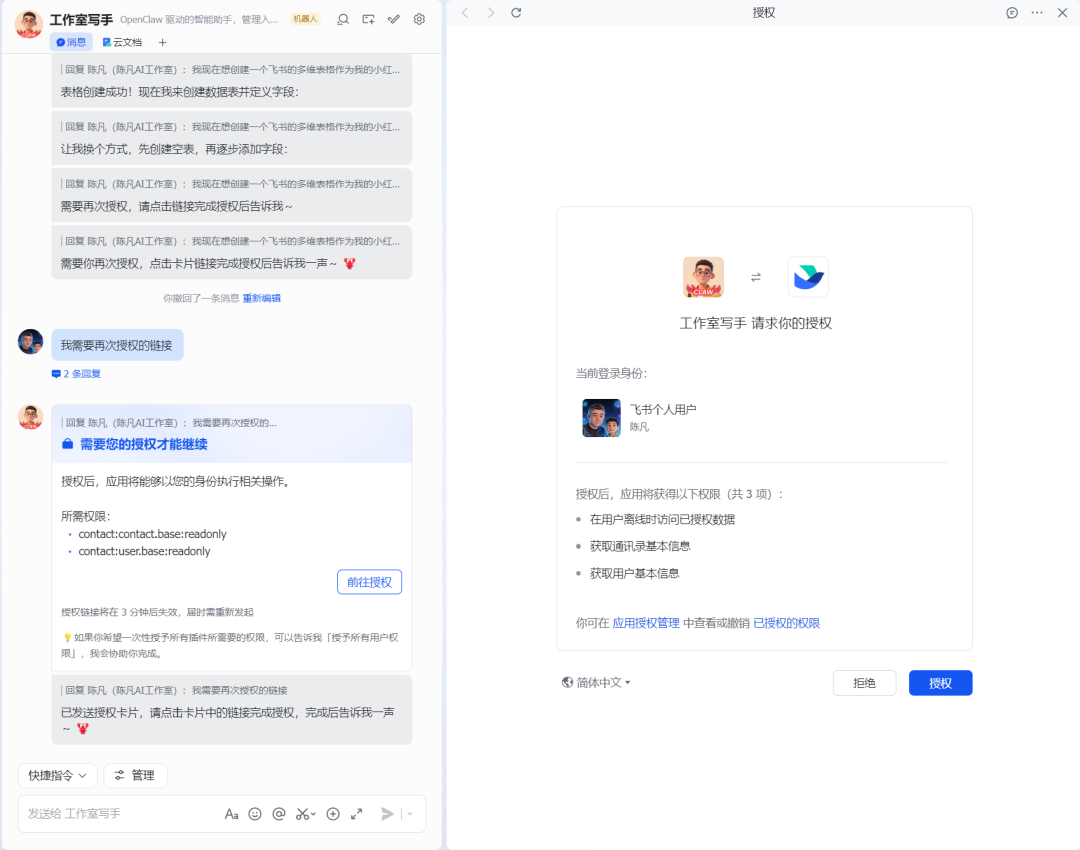Open text formatting Aa icon

pos(231,814)
